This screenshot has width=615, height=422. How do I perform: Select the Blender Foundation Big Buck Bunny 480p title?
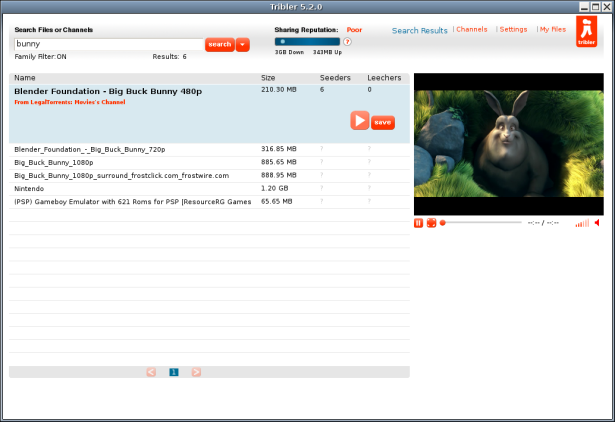[x=108, y=91]
